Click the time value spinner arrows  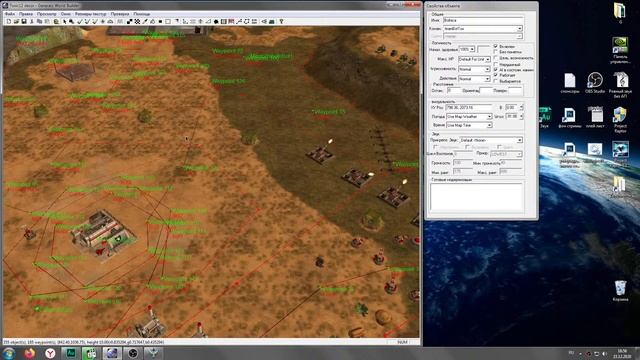(521, 116)
